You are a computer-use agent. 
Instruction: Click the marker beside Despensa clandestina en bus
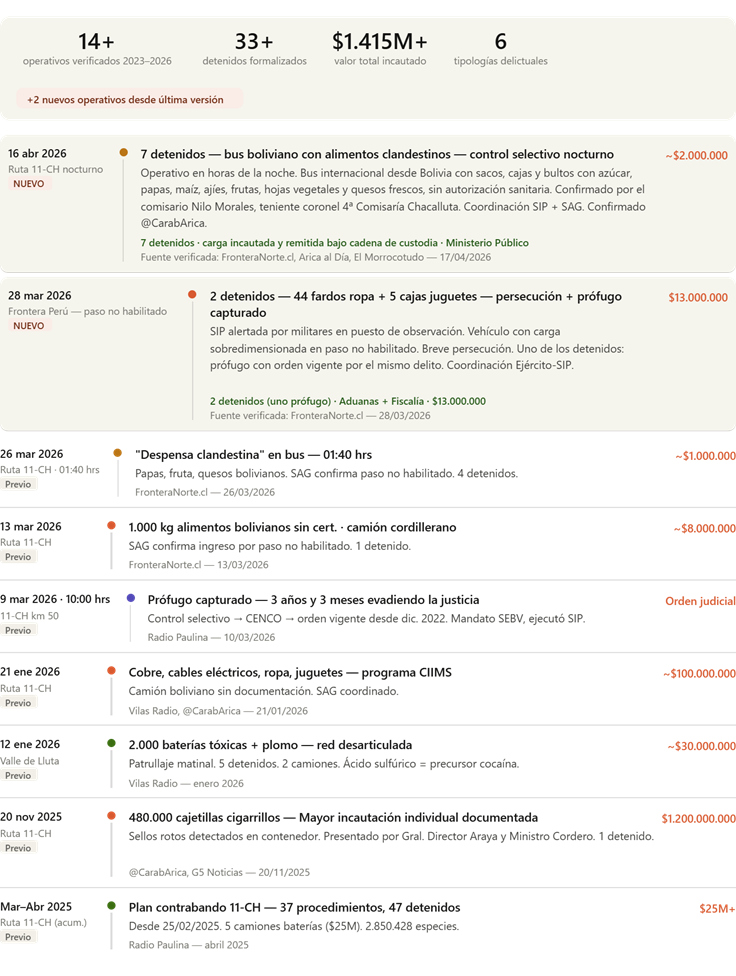coord(118,453)
